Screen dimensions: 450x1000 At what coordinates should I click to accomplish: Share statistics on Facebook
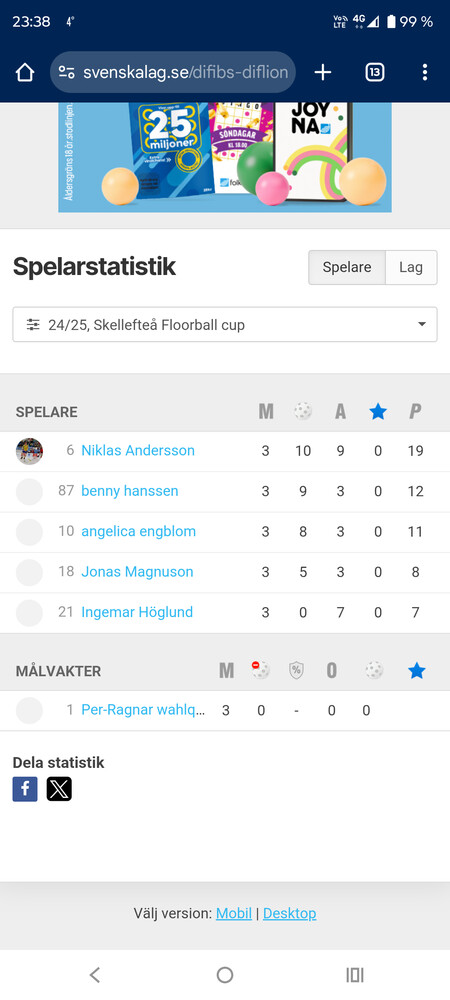(25, 789)
